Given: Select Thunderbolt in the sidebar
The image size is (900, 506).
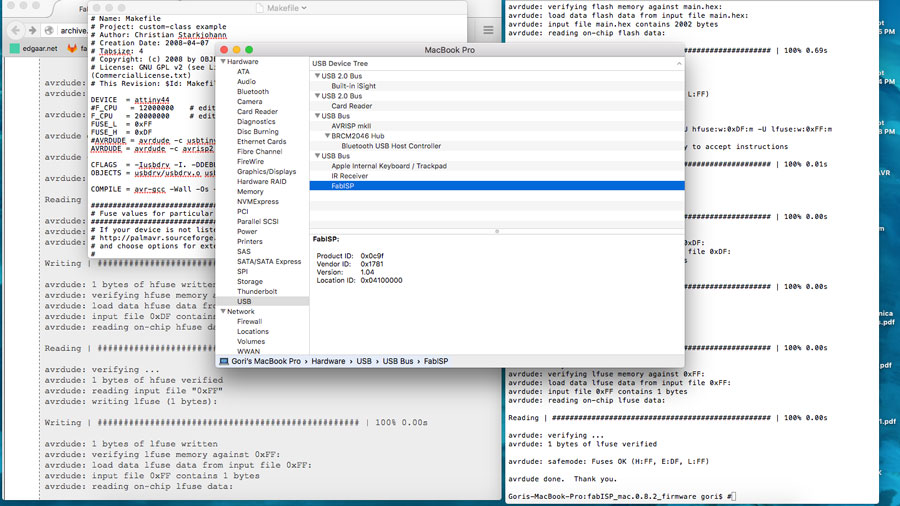Looking at the screenshot, I should tap(257, 291).
